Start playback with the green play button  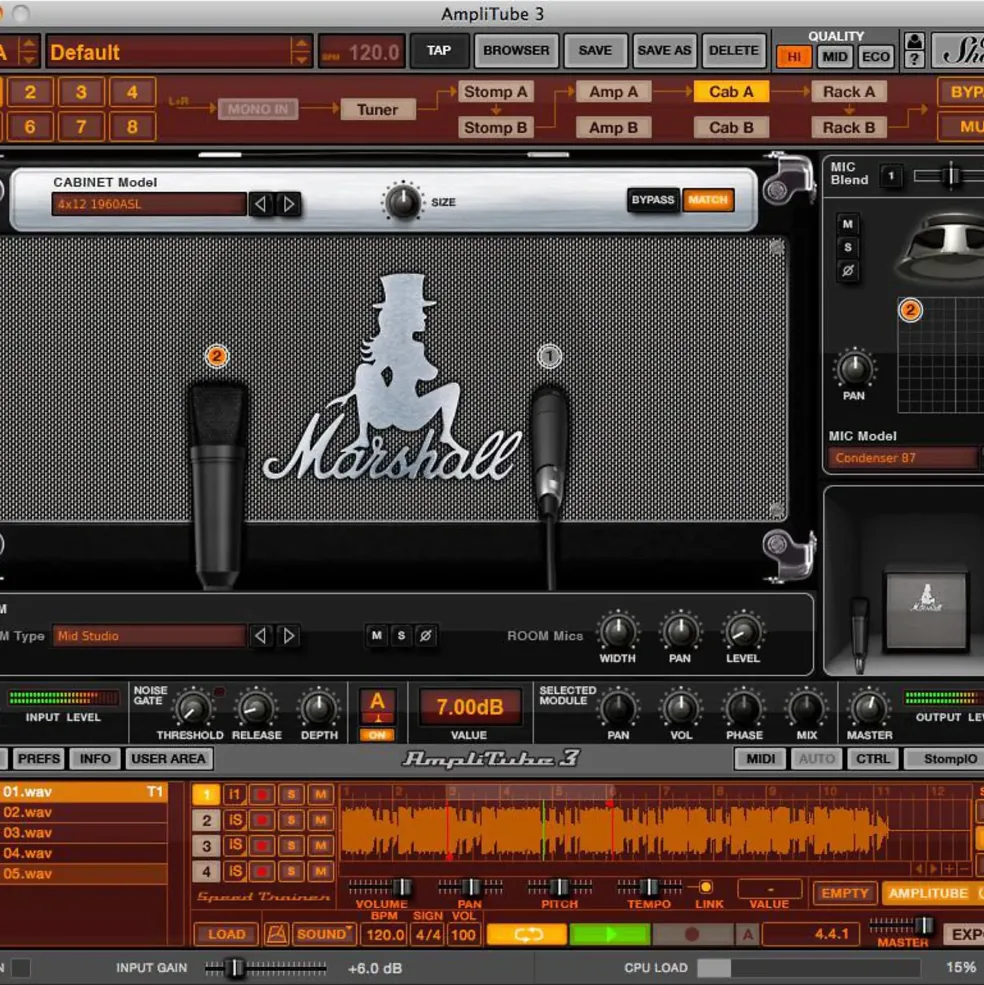click(609, 934)
